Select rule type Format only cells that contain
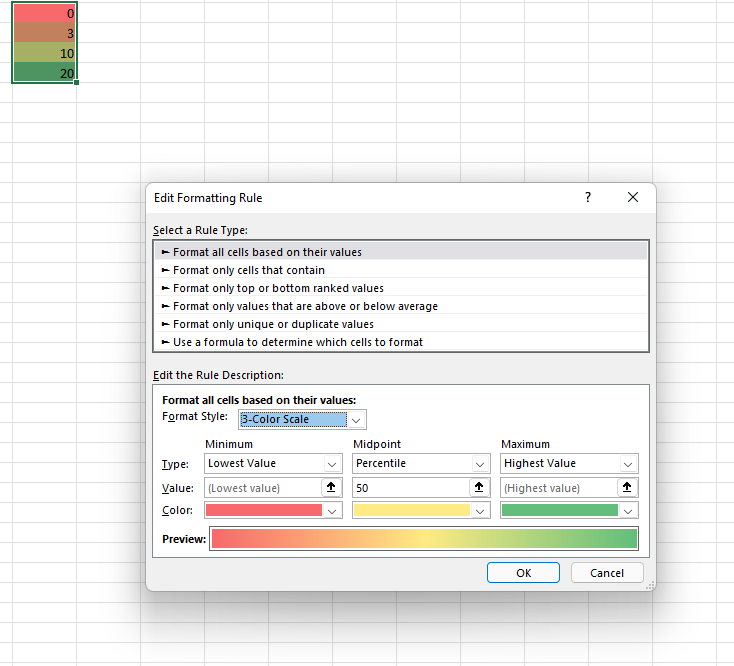 pyautogui.click(x=401, y=270)
